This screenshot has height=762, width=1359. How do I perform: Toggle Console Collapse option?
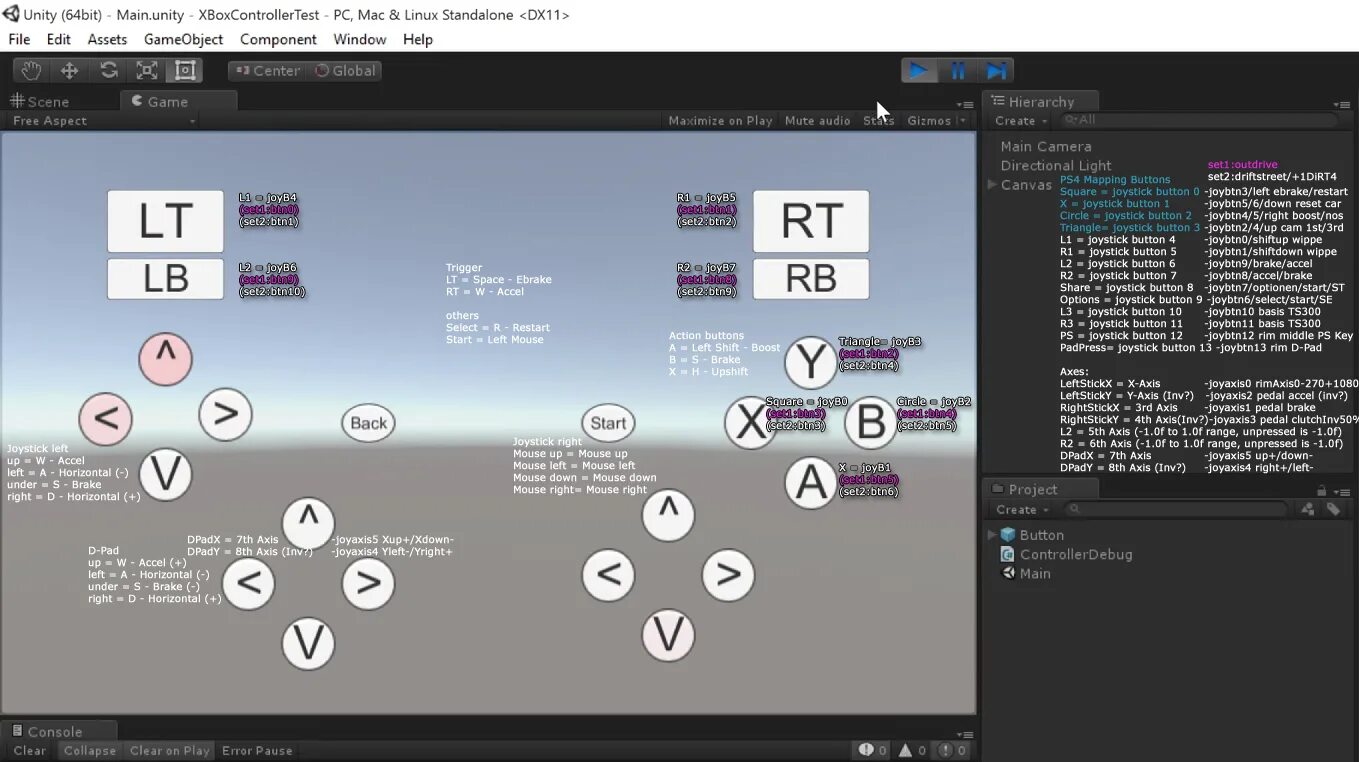pyautogui.click(x=90, y=751)
